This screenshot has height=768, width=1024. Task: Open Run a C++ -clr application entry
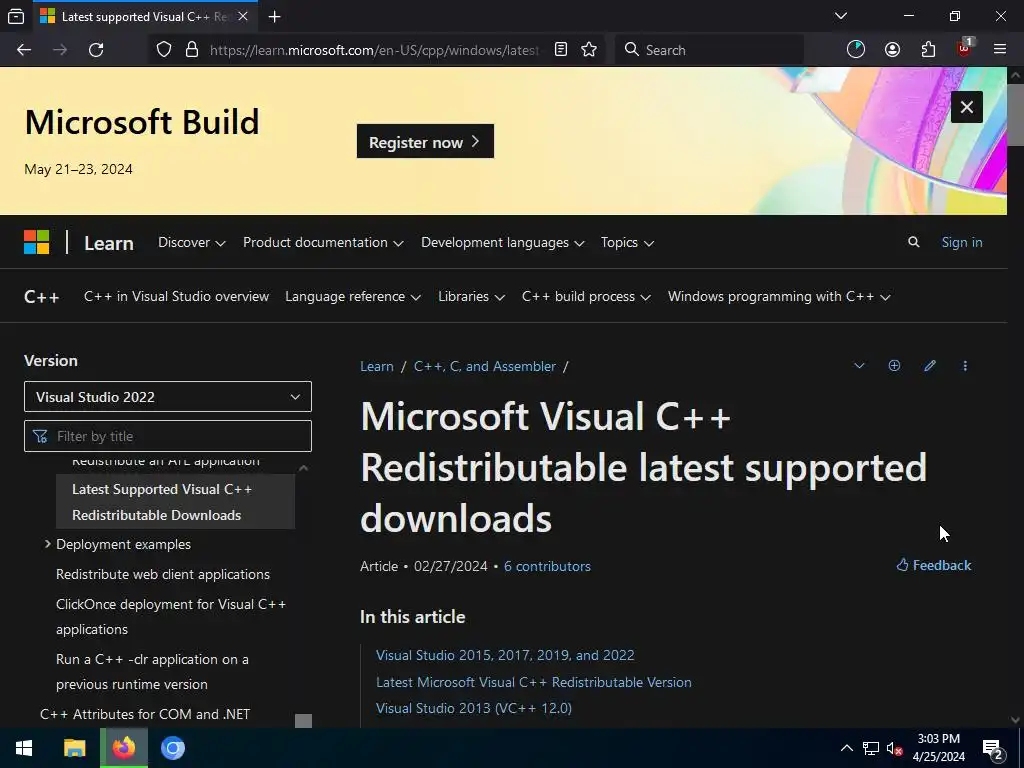pyautogui.click(x=152, y=671)
